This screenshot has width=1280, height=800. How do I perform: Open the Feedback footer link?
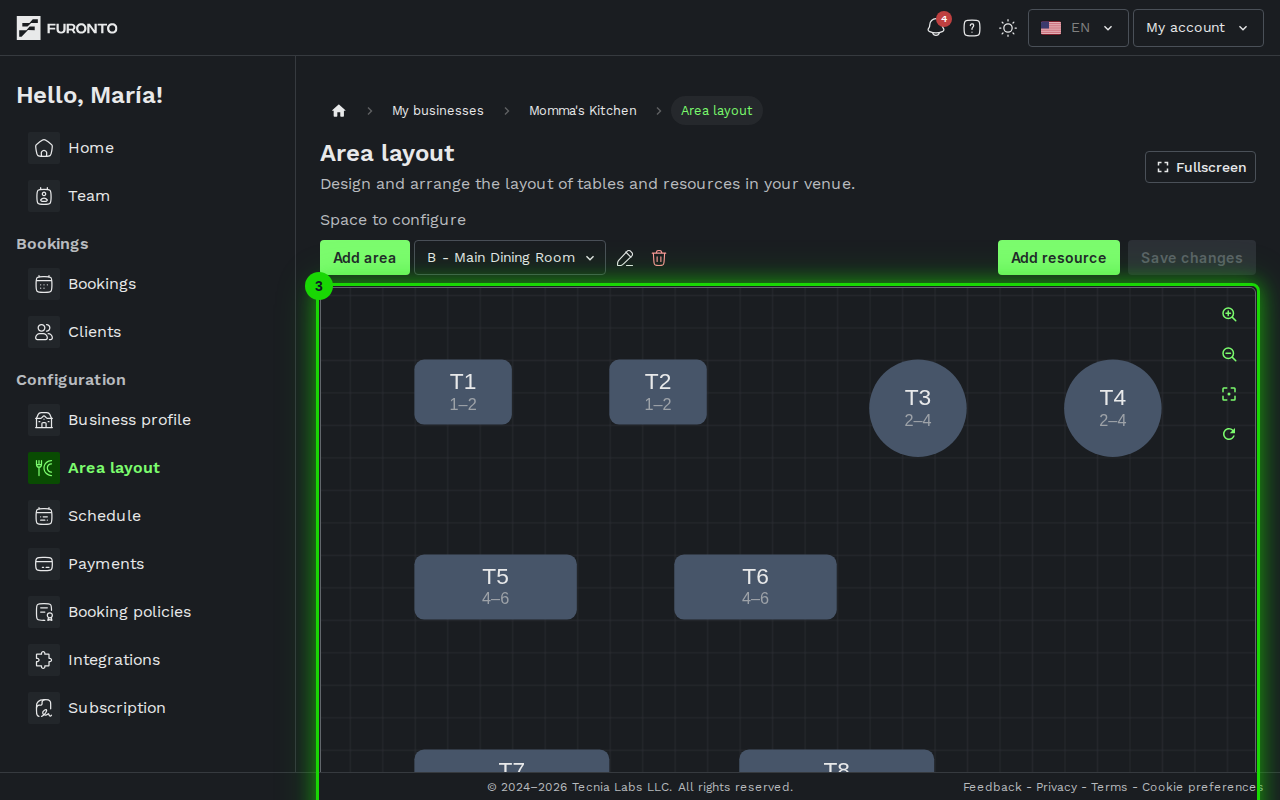click(x=992, y=787)
